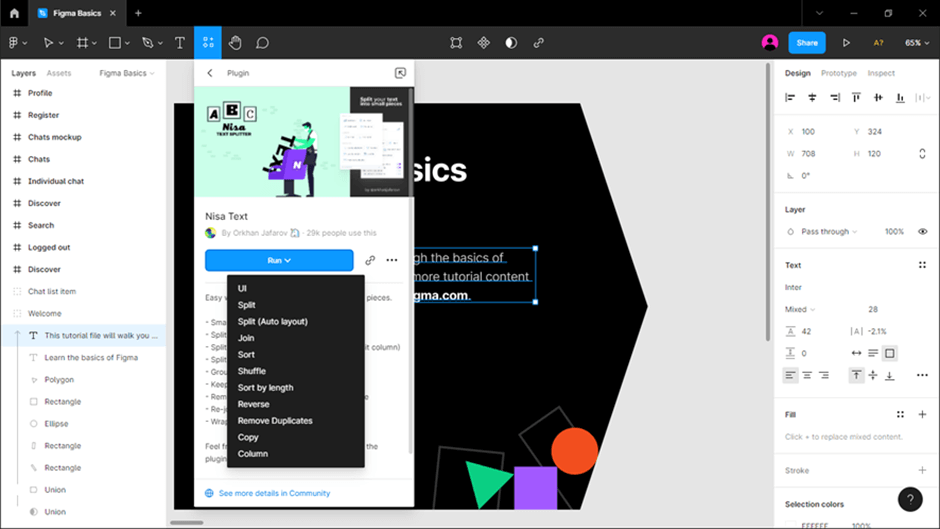The height and width of the screenshot is (529, 940).
Task: Select the Hand tool
Action: tap(235, 43)
